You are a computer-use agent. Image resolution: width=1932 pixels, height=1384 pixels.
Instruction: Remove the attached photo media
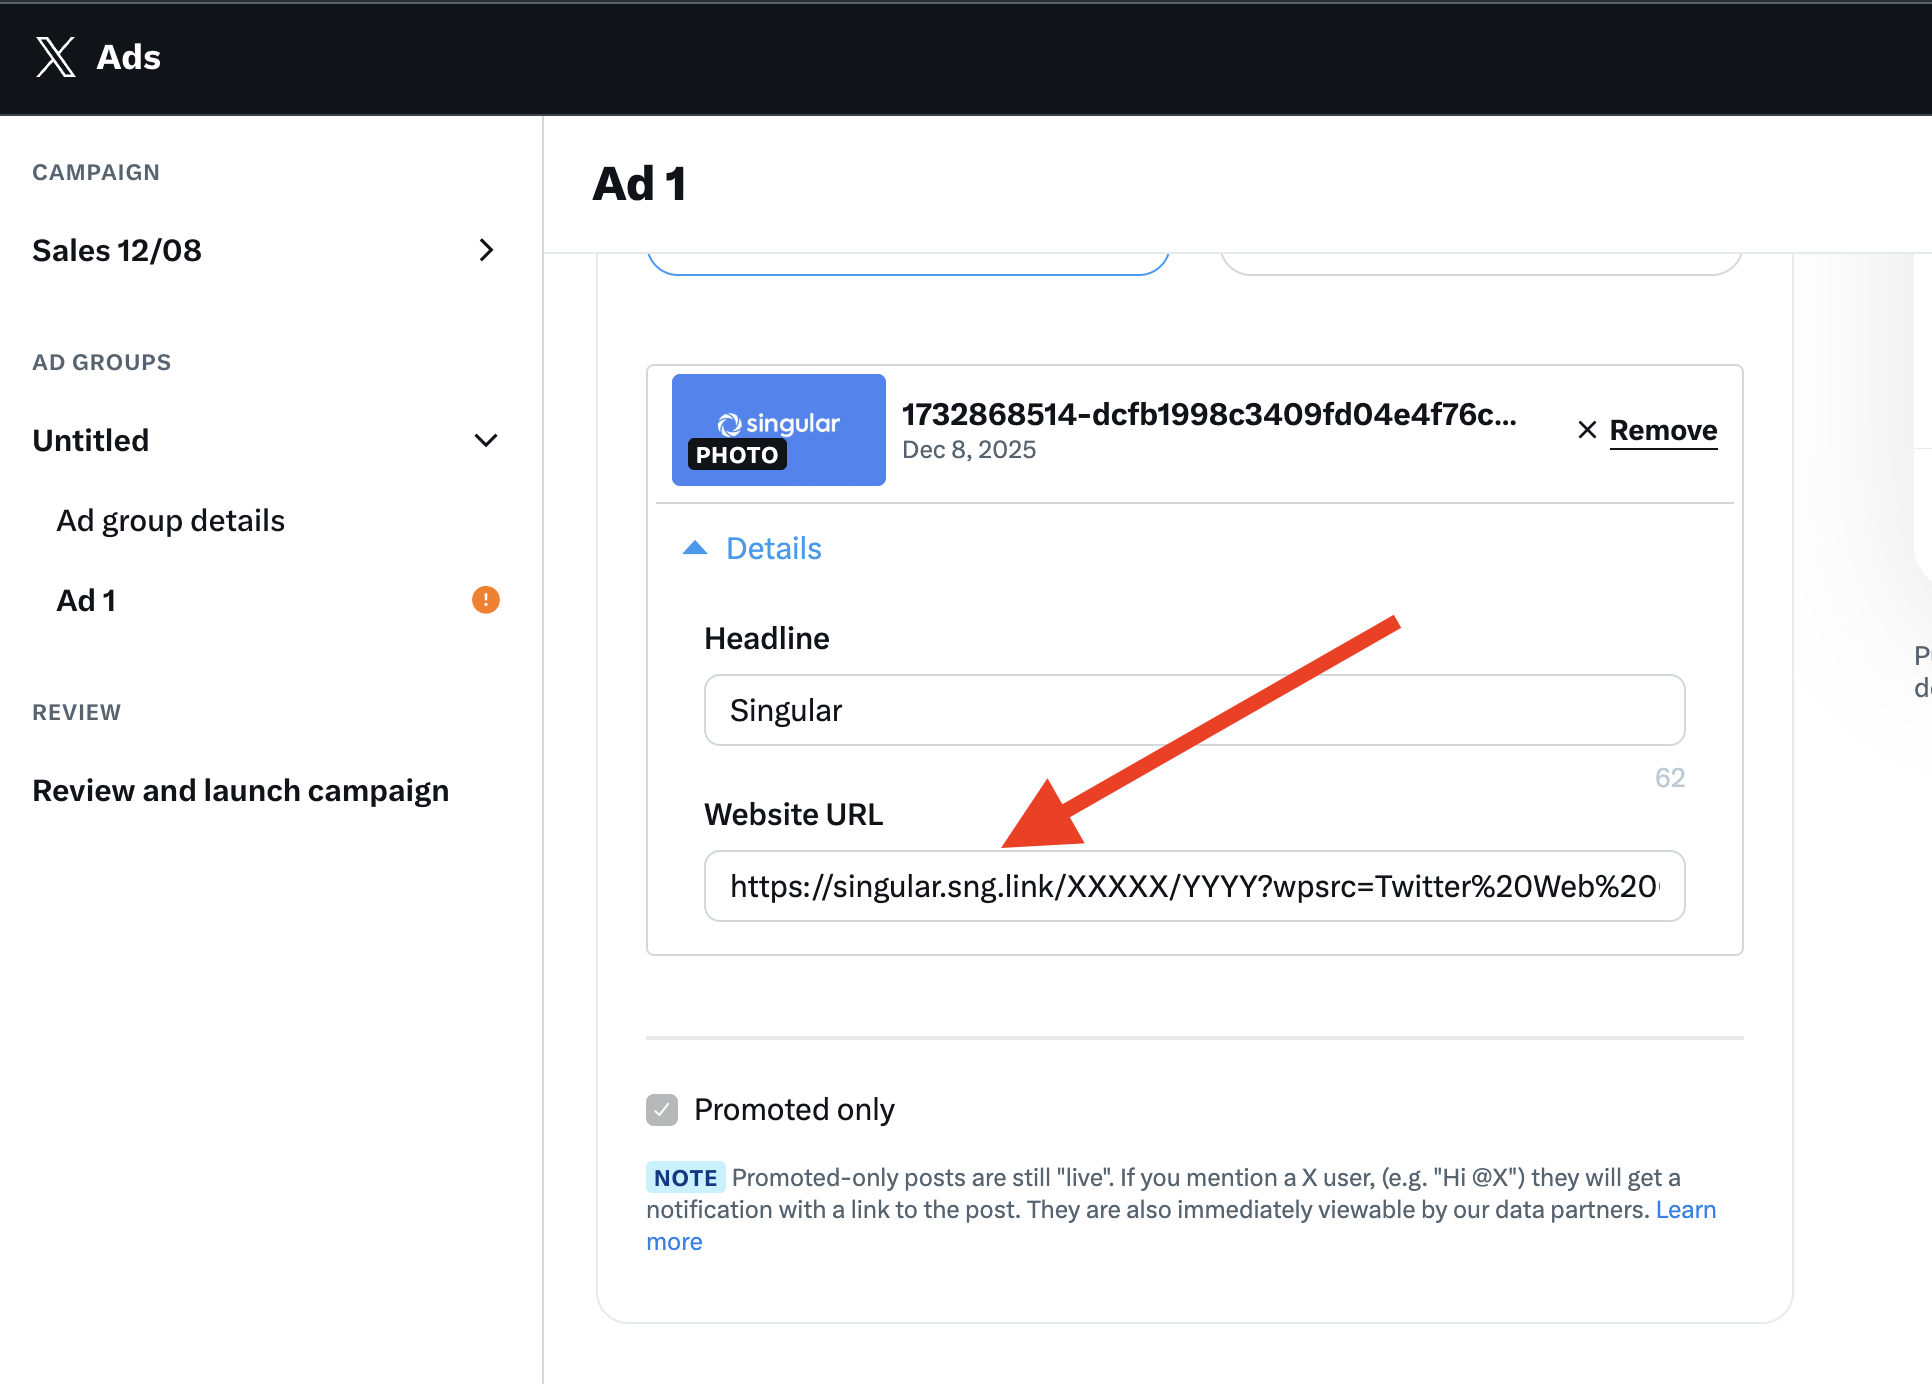pos(1663,430)
